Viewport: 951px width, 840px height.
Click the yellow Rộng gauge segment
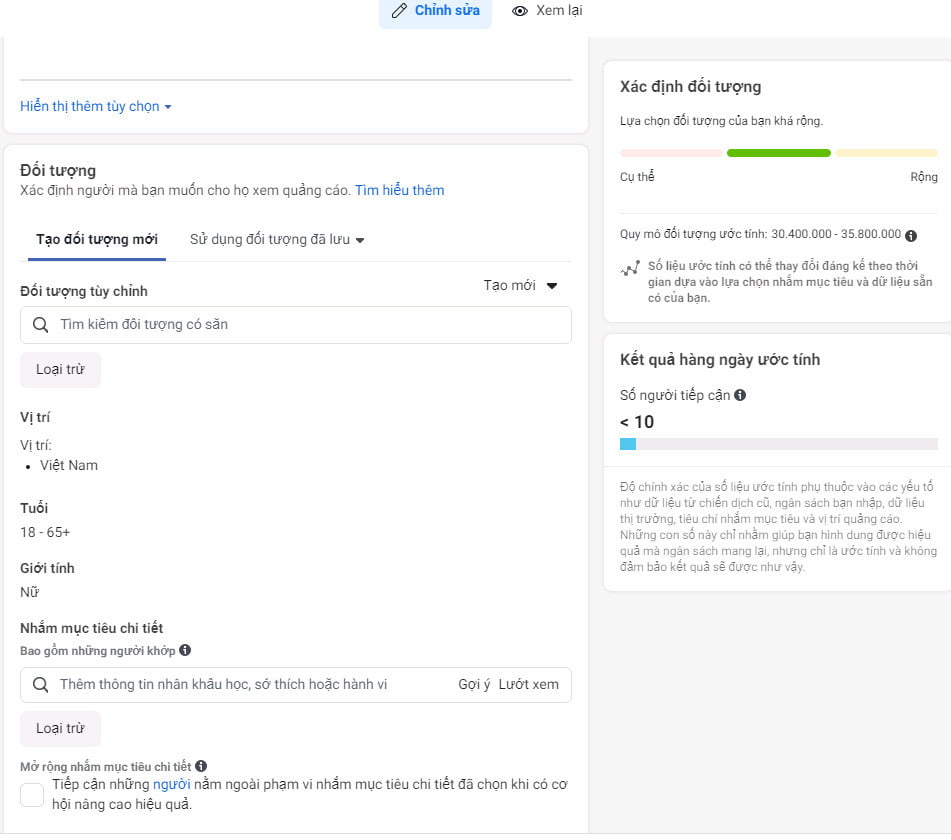886,153
